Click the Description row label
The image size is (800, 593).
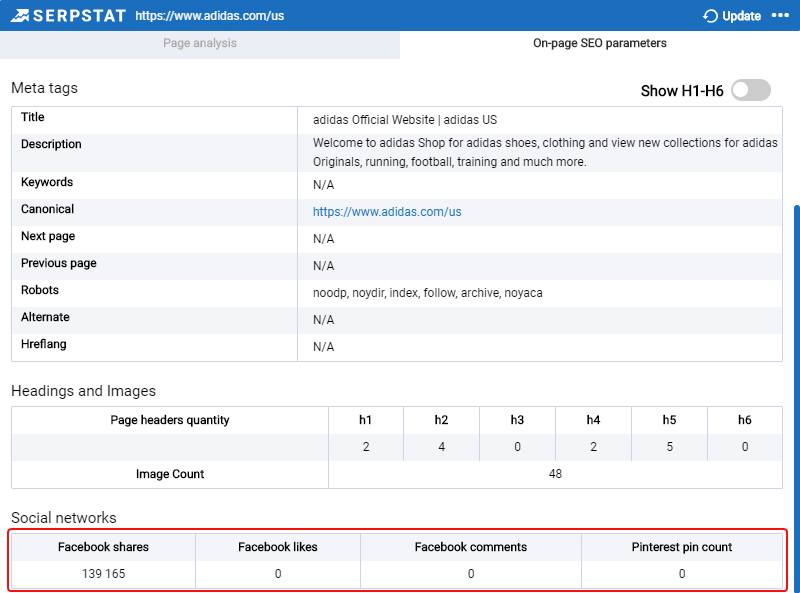51,144
